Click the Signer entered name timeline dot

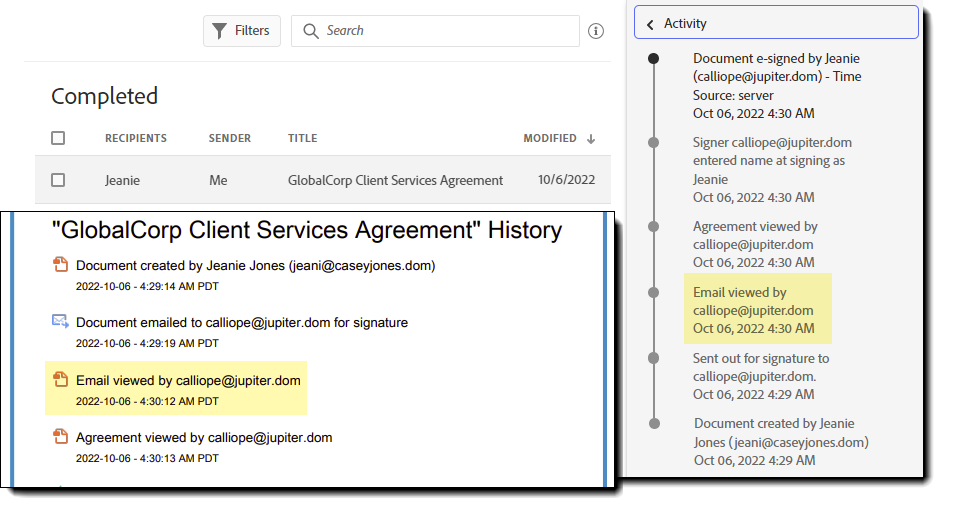(x=653, y=142)
